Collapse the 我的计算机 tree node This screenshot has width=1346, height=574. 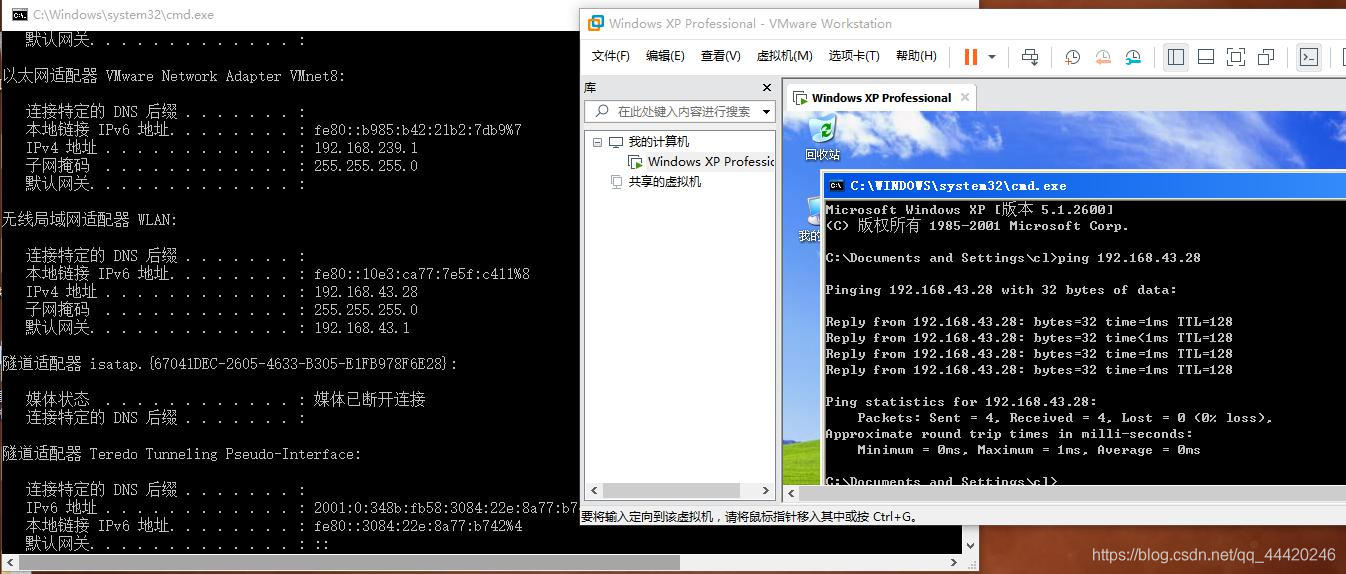[597, 142]
